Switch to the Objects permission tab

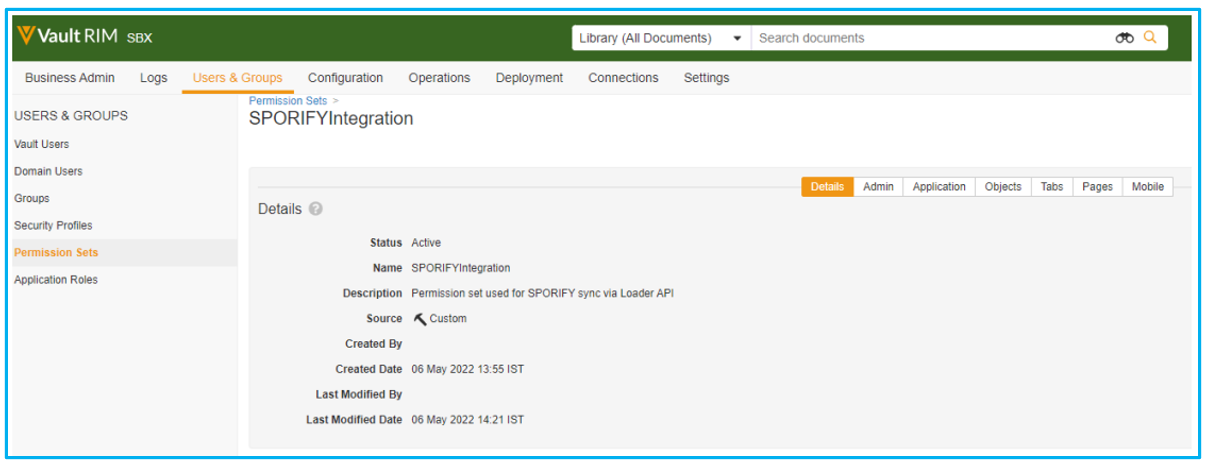click(x=1003, y=187)
